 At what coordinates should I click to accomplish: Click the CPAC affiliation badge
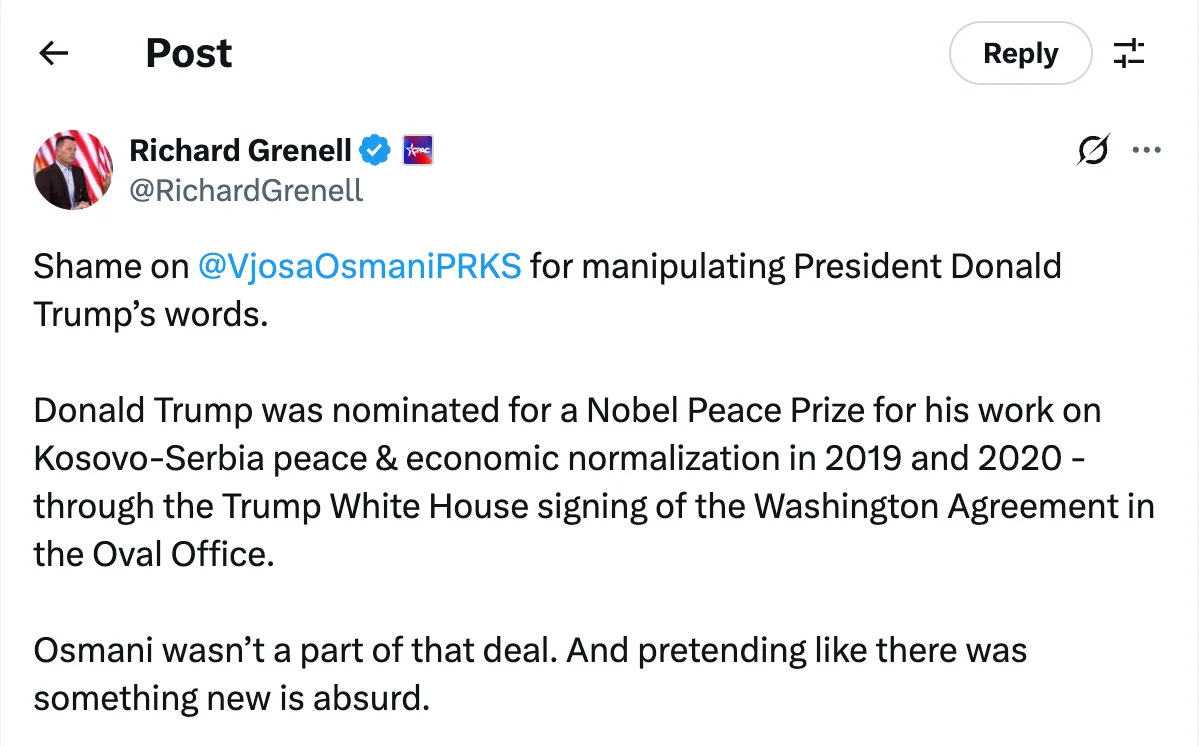(x=416, y=151)
